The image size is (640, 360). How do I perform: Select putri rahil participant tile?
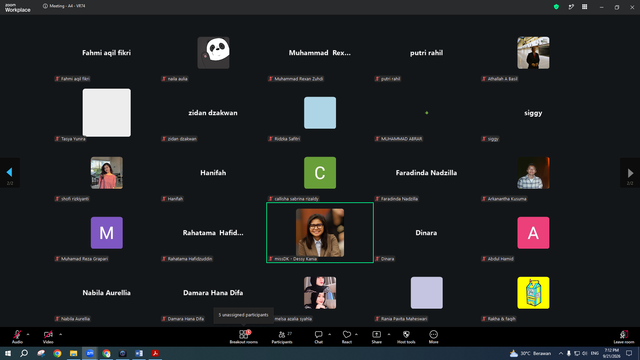[x=427, y=53]
